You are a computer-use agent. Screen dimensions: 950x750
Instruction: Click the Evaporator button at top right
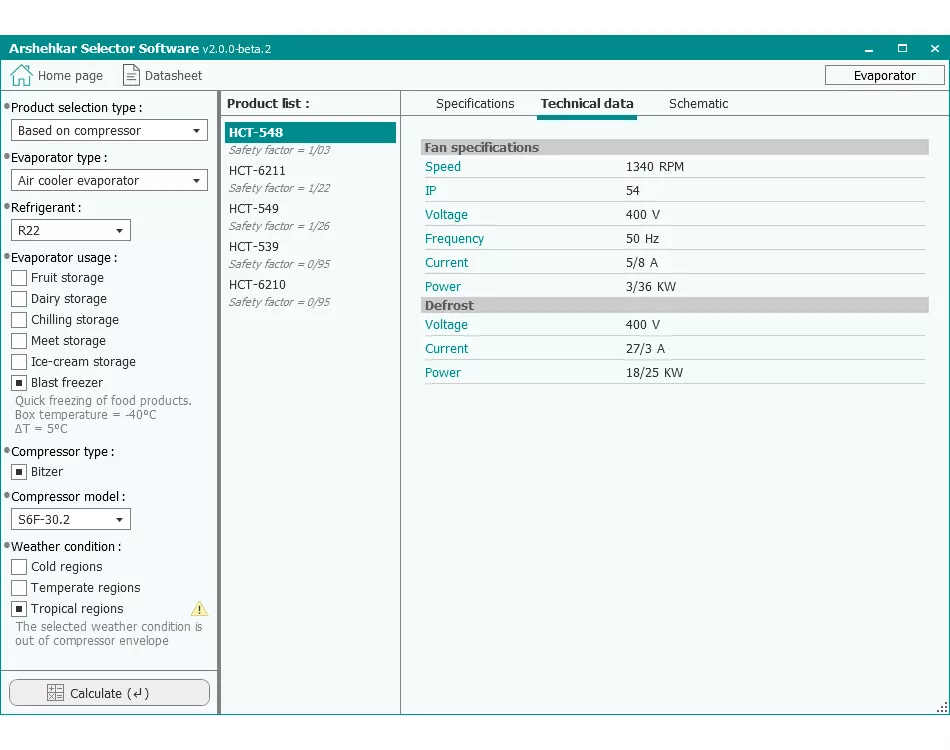tap(884, 75)
